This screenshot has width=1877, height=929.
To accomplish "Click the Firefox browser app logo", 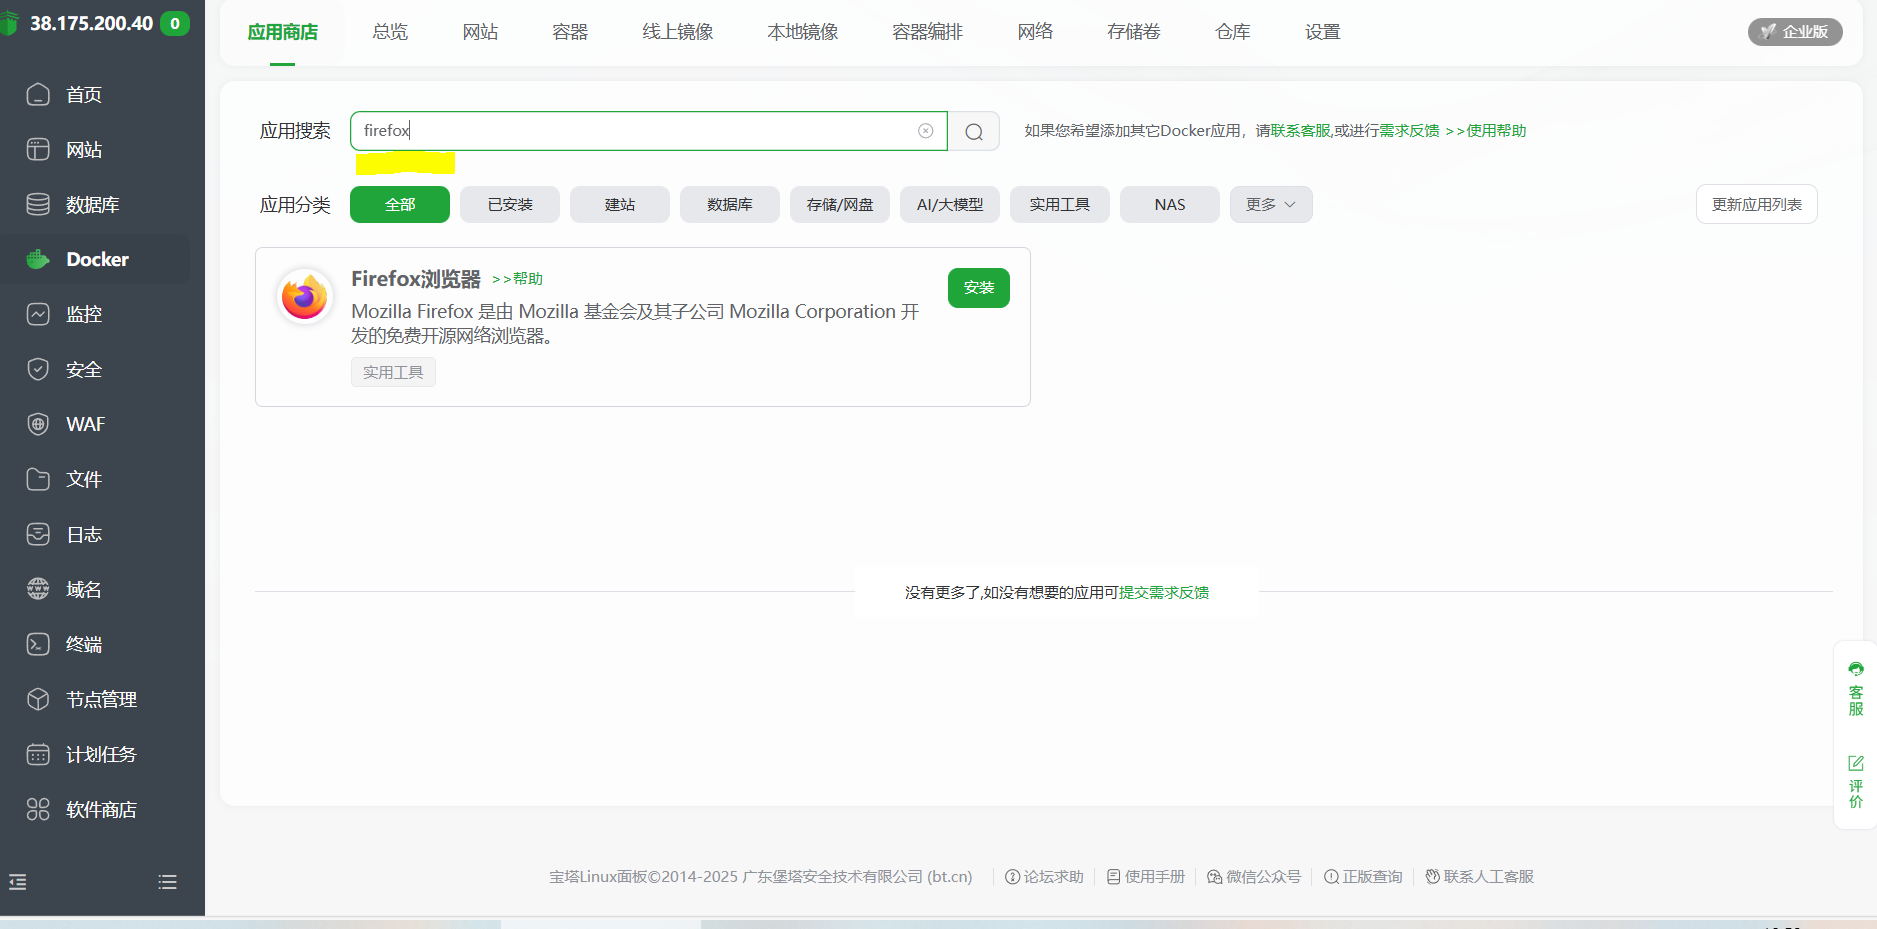I will tap(305, 297).
